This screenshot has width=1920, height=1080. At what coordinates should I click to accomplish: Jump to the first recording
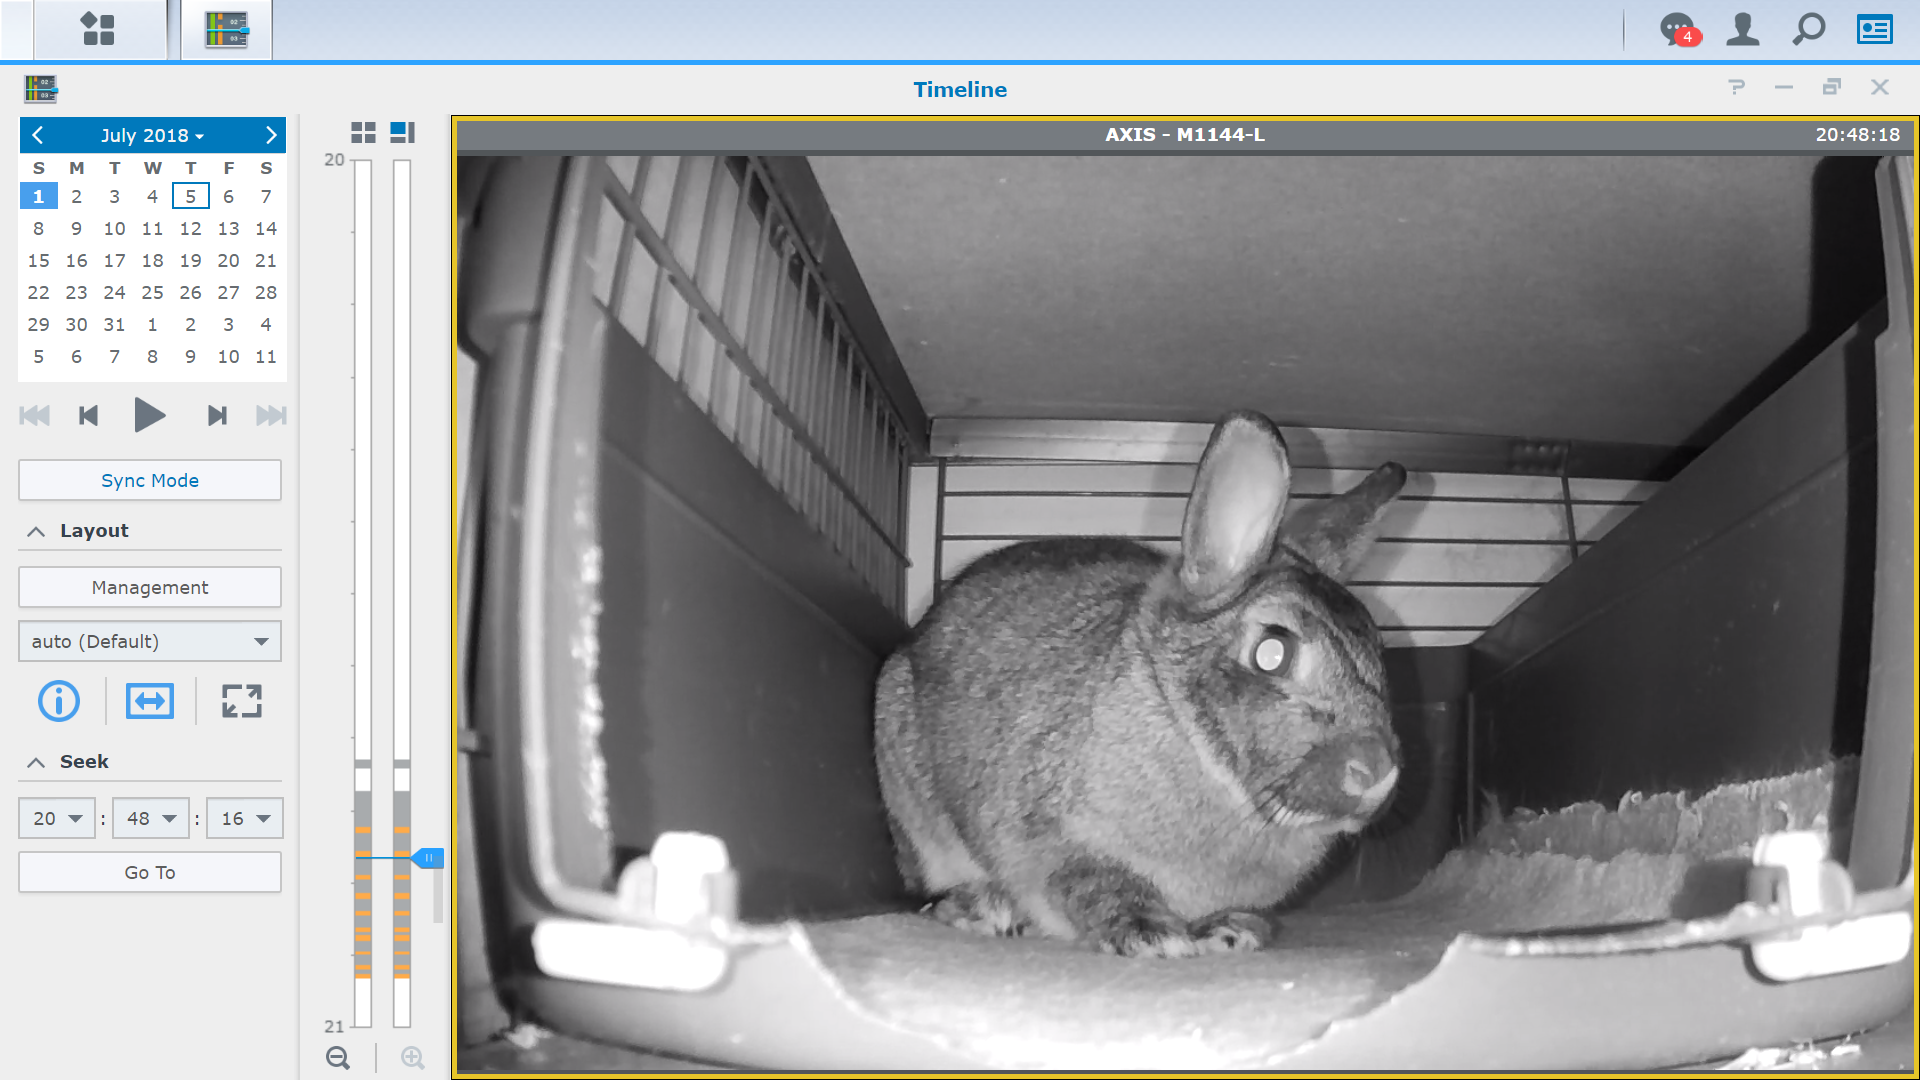click(x=35, y=415)
